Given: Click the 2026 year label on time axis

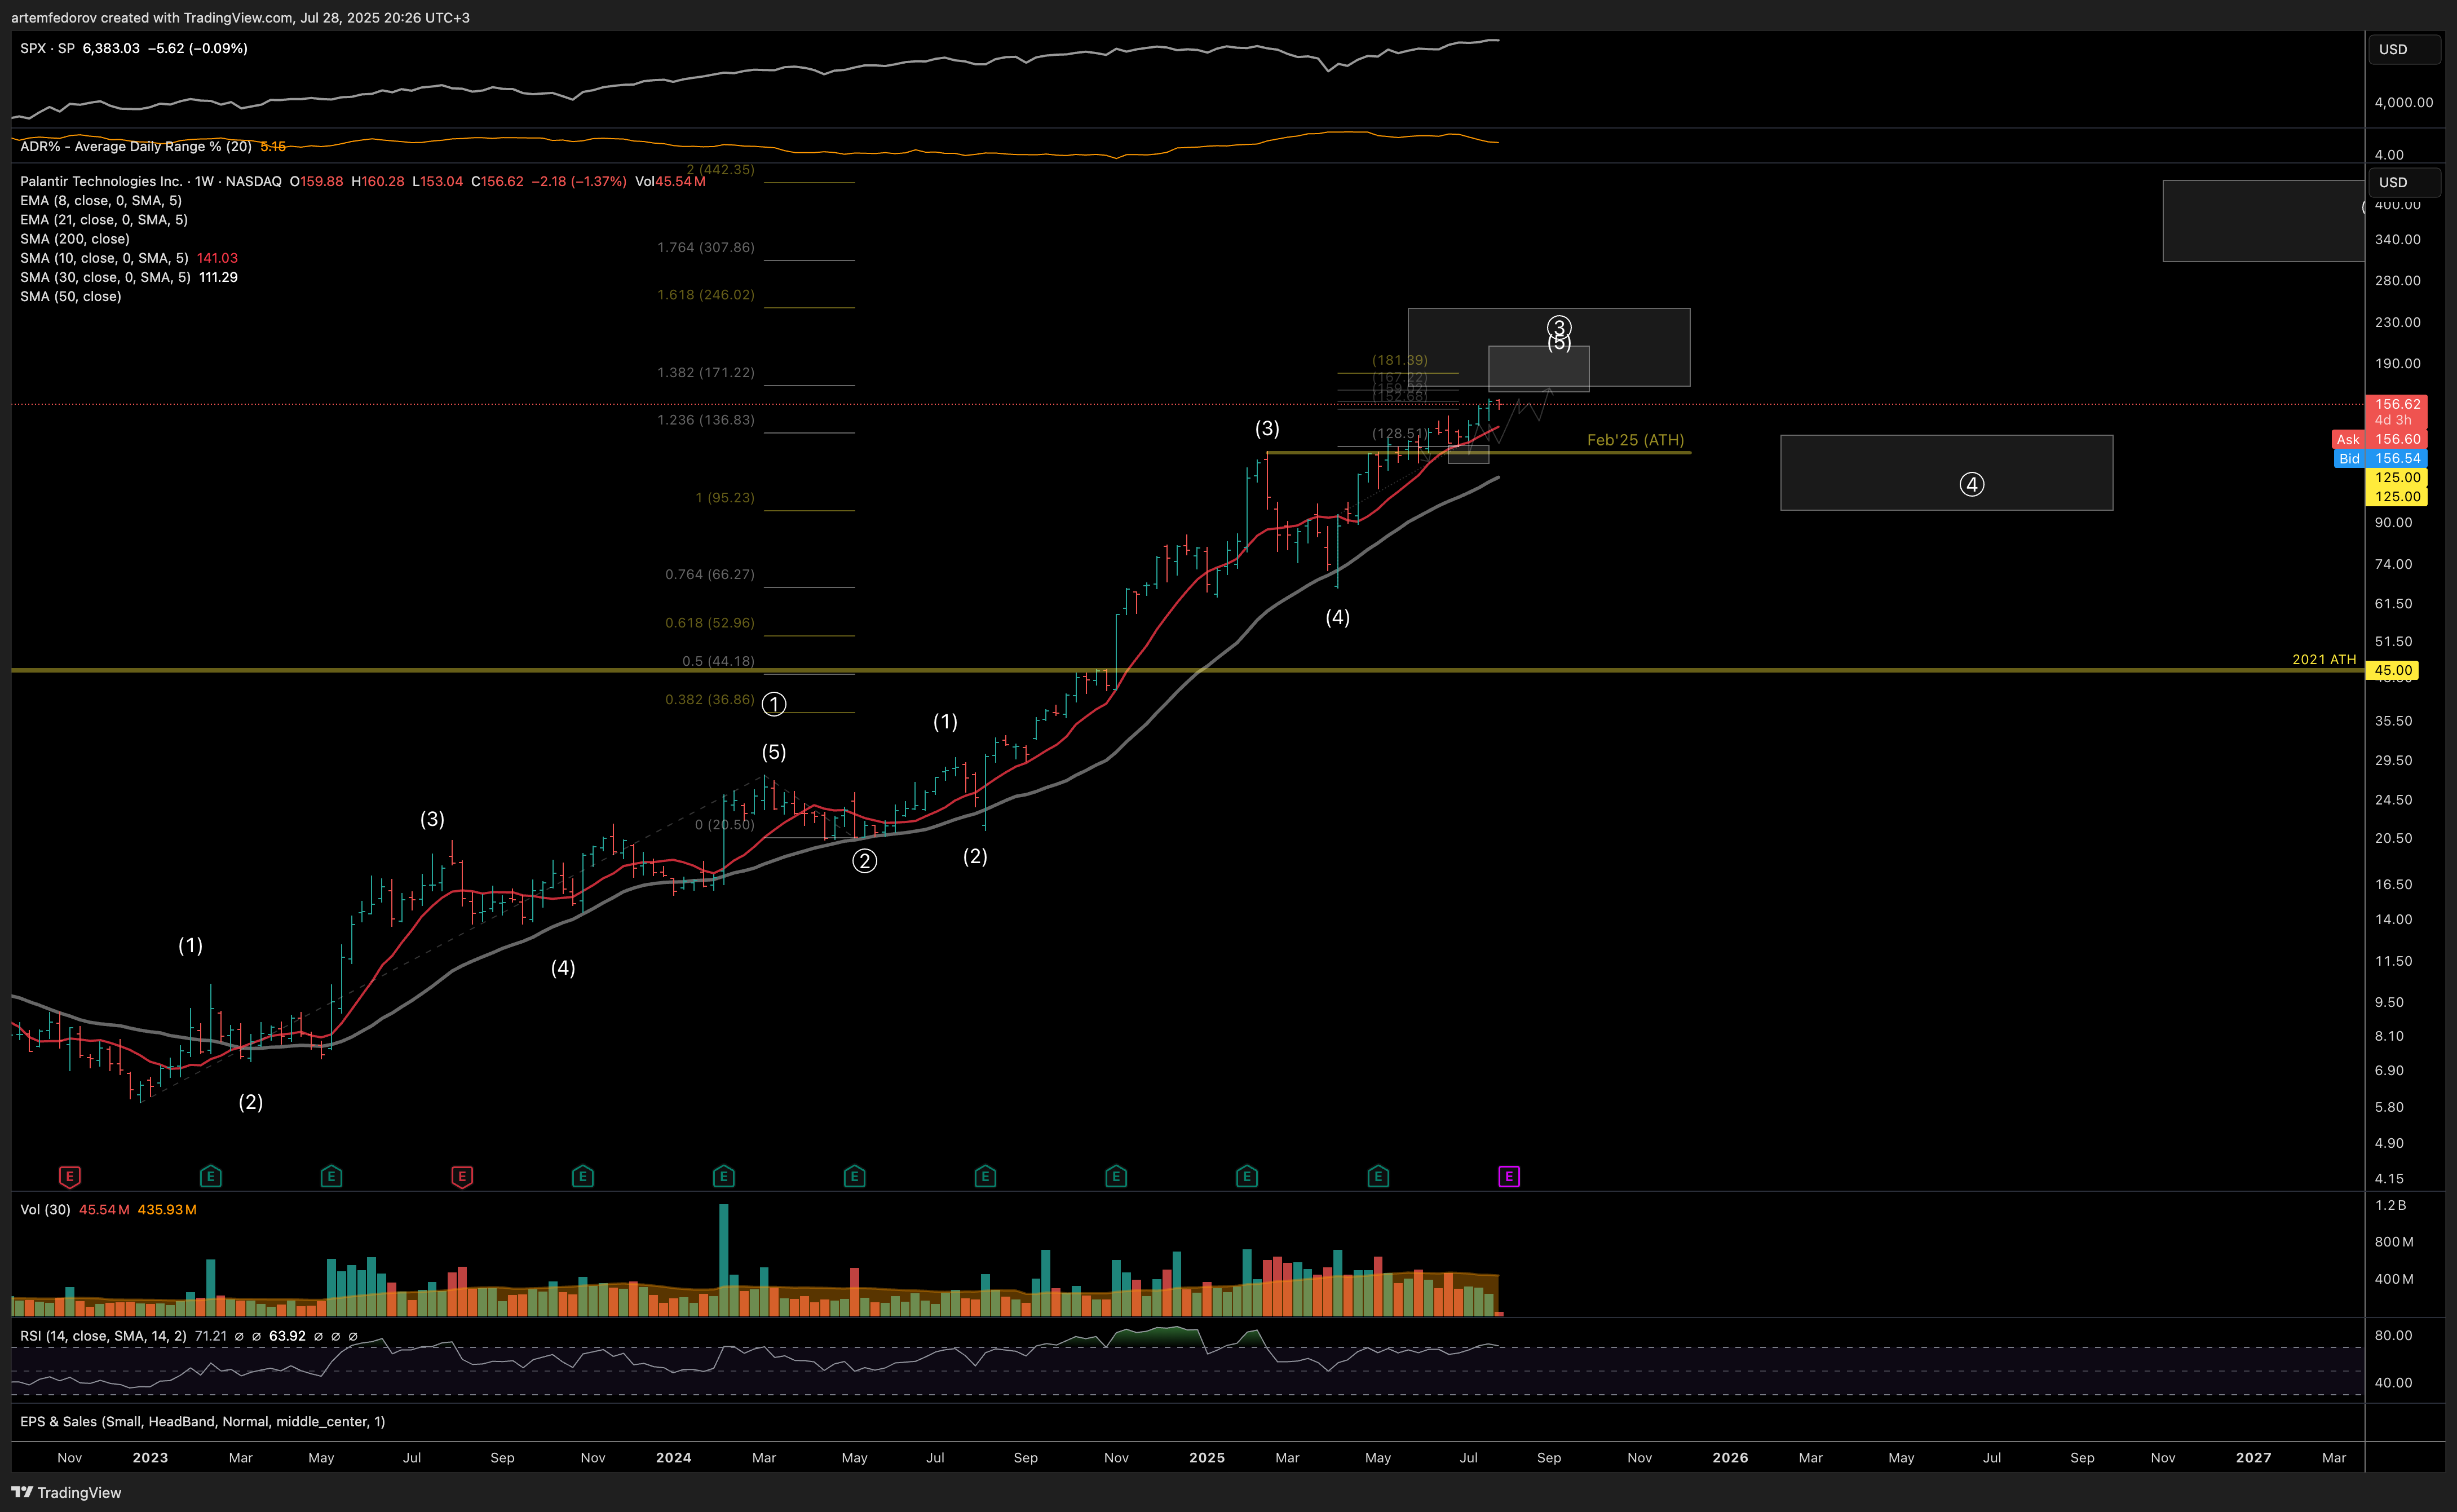Looking at the screenshot, I should coord(1730,1457).
